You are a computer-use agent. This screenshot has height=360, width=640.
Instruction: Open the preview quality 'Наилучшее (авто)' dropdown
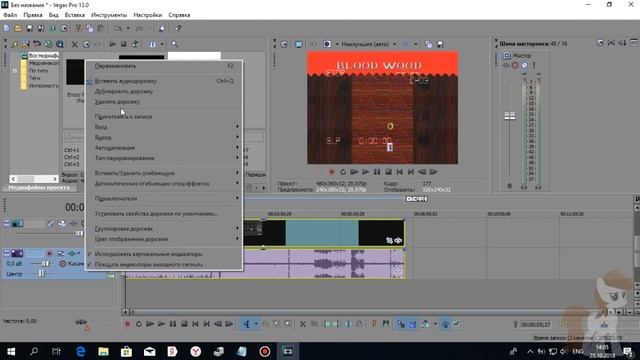(x=369, y=44)
